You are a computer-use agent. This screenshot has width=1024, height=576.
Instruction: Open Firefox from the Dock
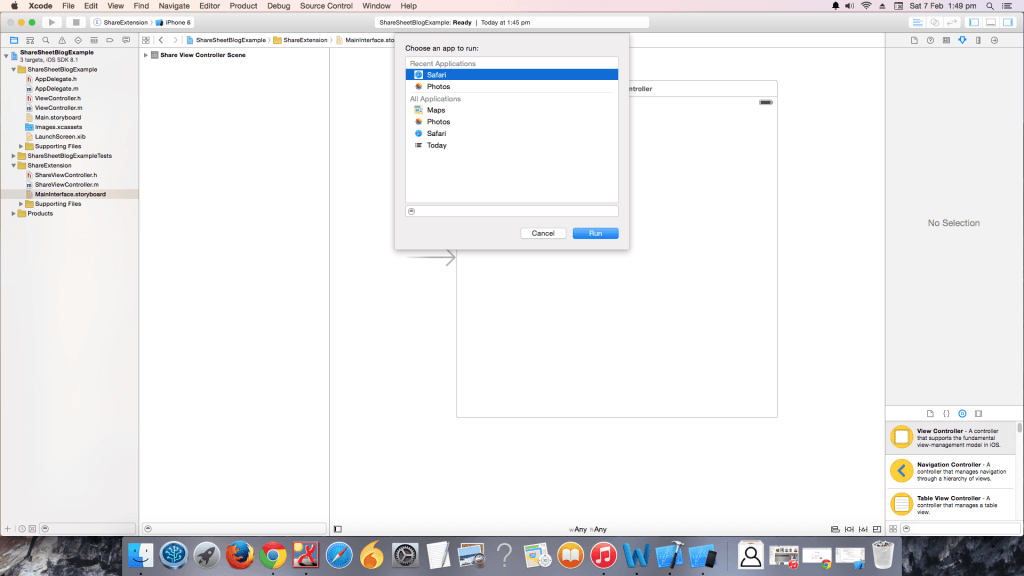pyautogui.click(x=240, y=556)
